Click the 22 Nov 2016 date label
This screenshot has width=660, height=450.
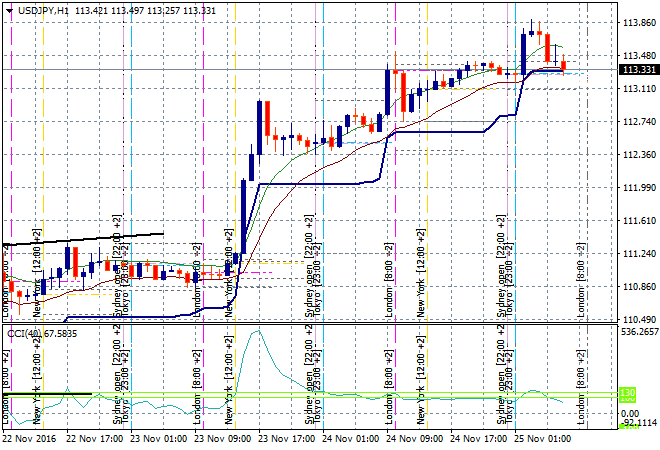(x=31, y=438)
